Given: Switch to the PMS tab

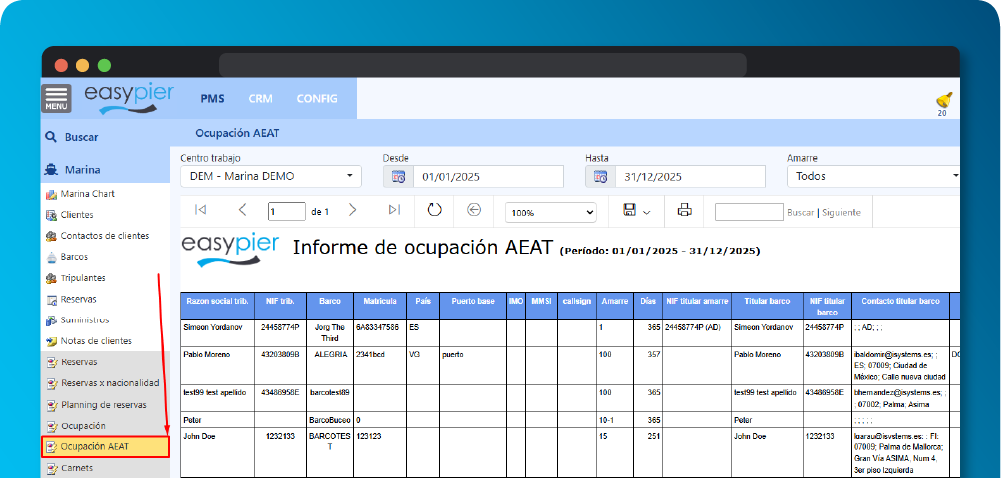Looking at the screenshot, I should pos(212,99).
